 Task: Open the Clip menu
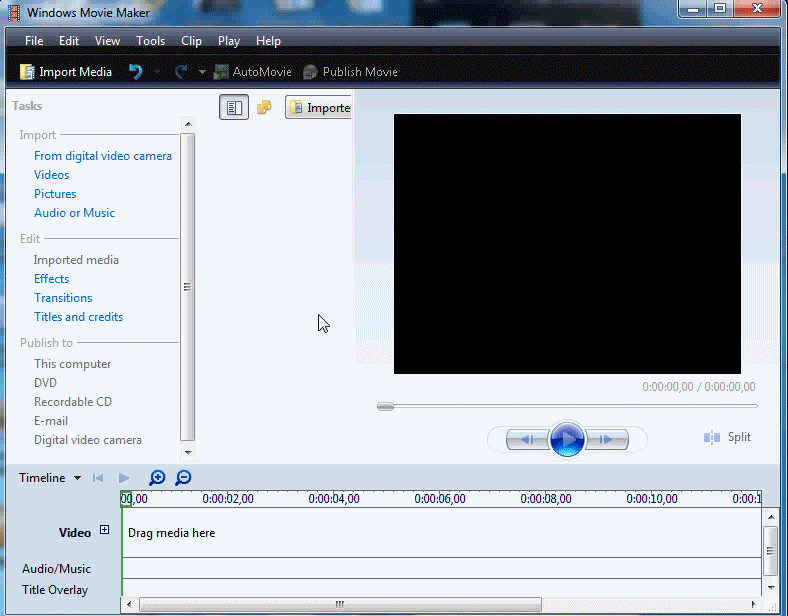[x=191, y=41]
